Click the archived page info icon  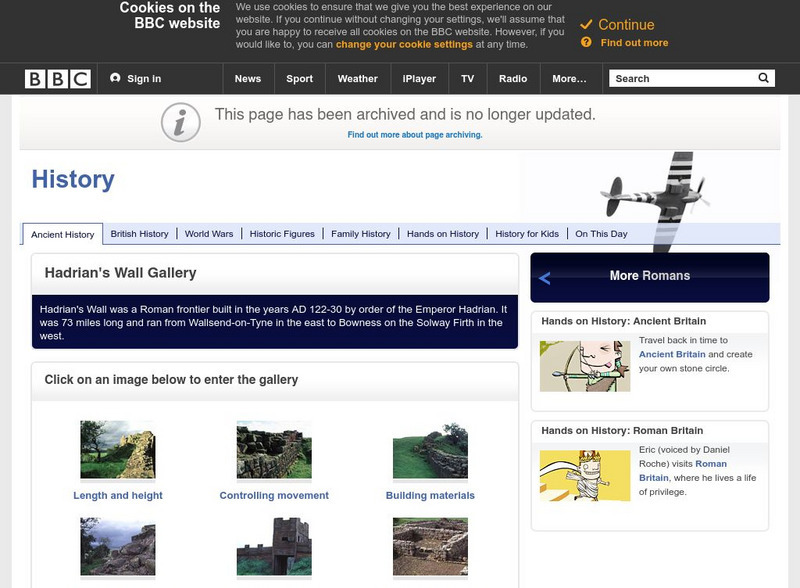click(x=181, y=122)
